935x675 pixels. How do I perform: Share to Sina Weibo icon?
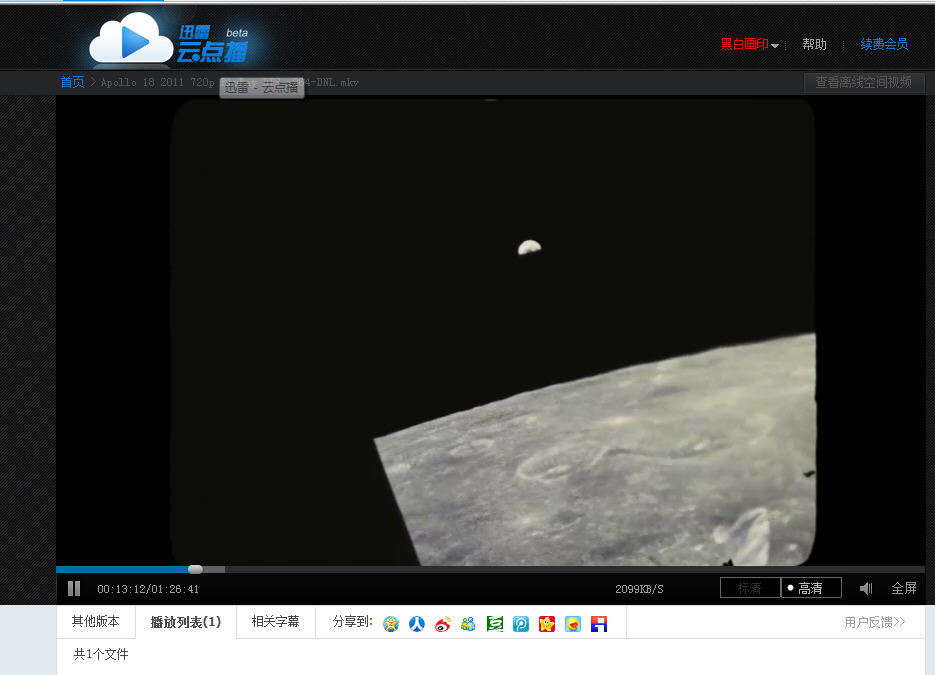442,624
